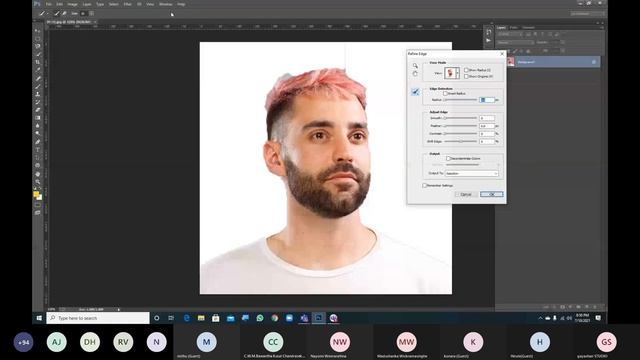Activate the Refine Radius brush tool
The image size is (640, 360).
[415, 92]
